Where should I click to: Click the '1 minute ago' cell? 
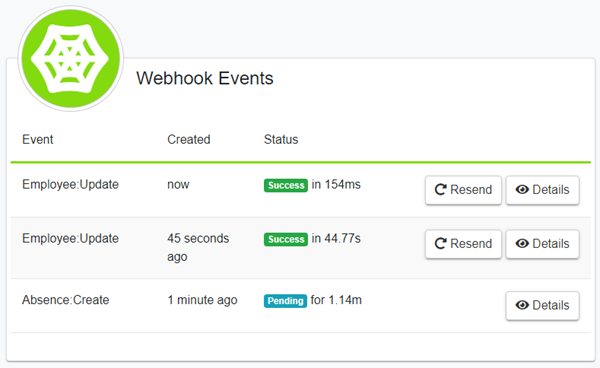(x=202, y=300)
